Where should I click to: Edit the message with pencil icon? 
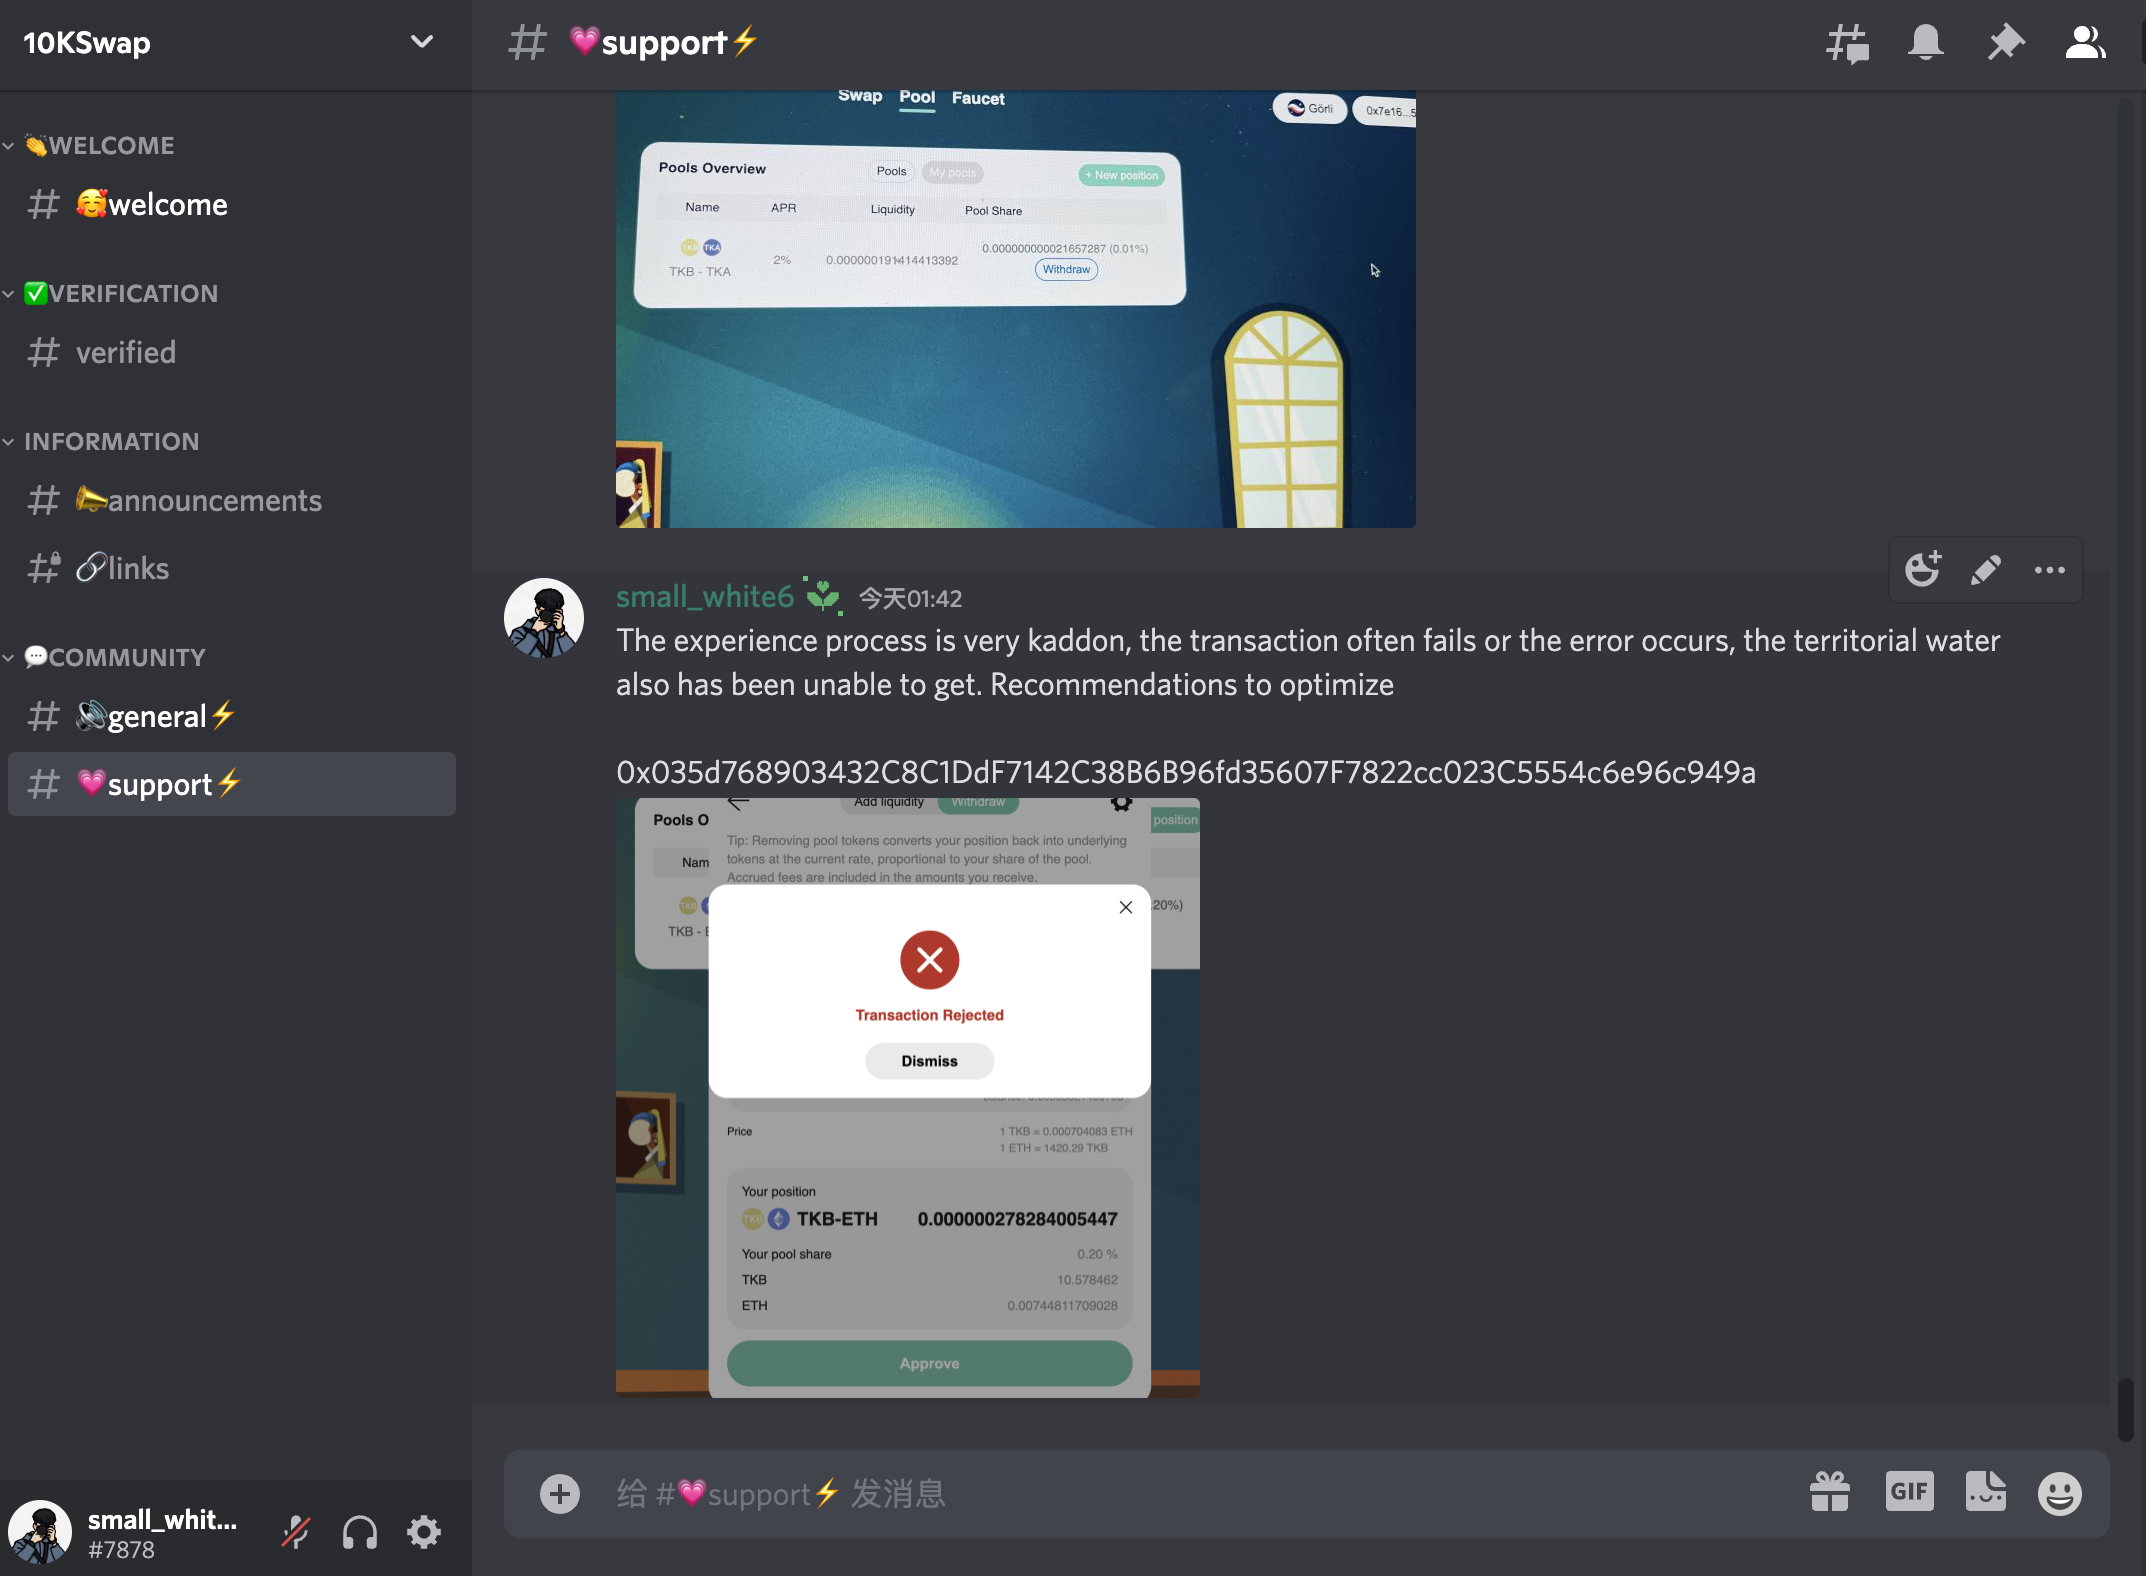pyautogui.click(x=1986, y=570)
